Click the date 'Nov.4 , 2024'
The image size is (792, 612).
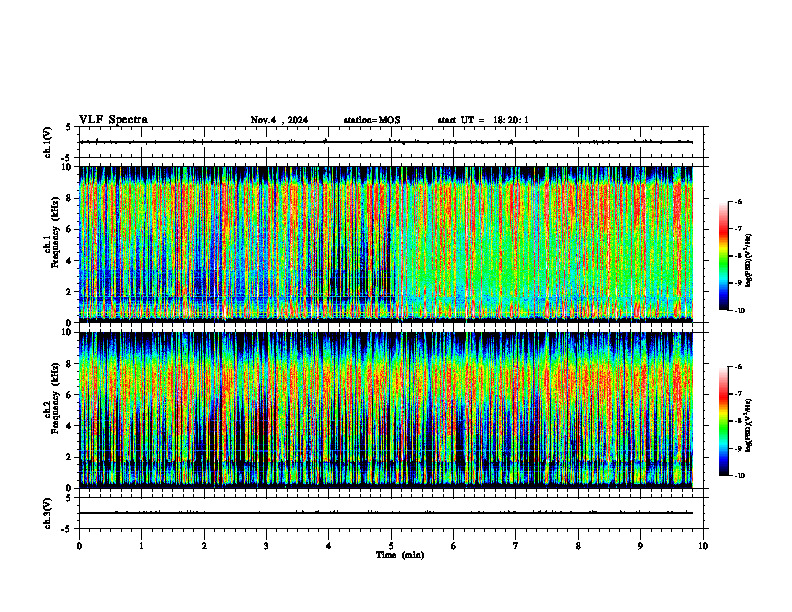pyautogui.click(x=279, y=120)
